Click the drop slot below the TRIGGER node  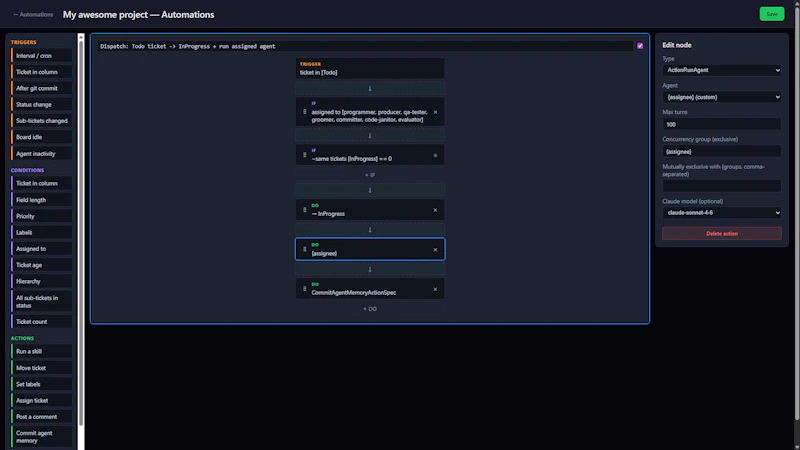click(370, 88)
